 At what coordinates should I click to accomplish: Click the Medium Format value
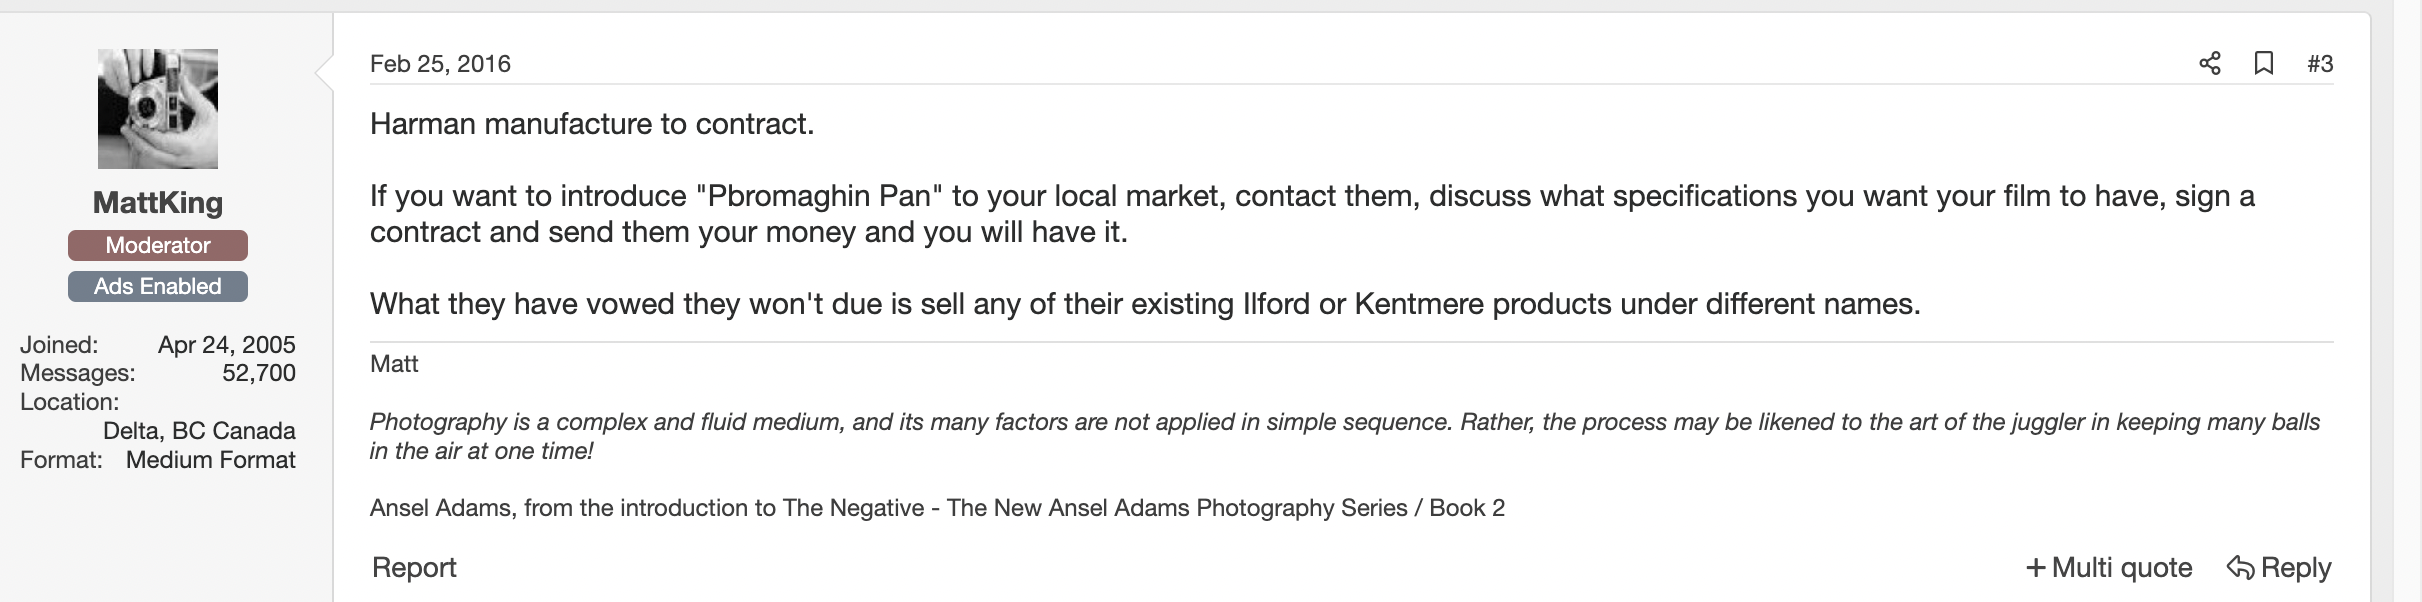pyautogui.click(x=211, y=460)
